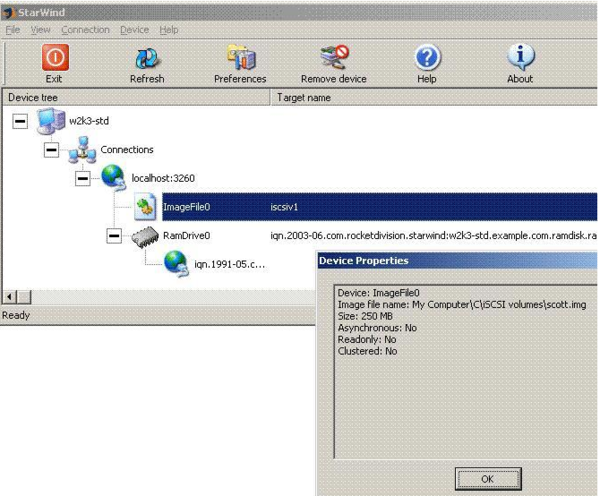Click the Refresh toolbar icon

147,59
